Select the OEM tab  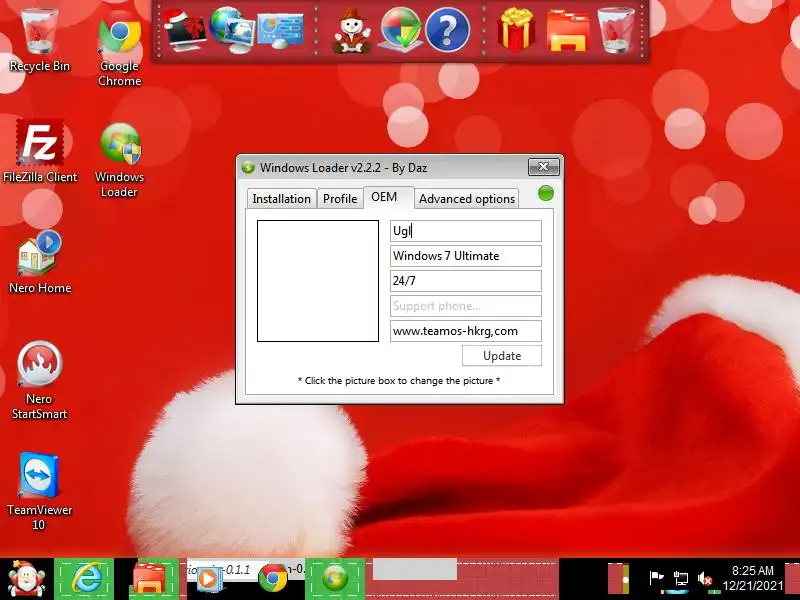[x=388, y=197]
